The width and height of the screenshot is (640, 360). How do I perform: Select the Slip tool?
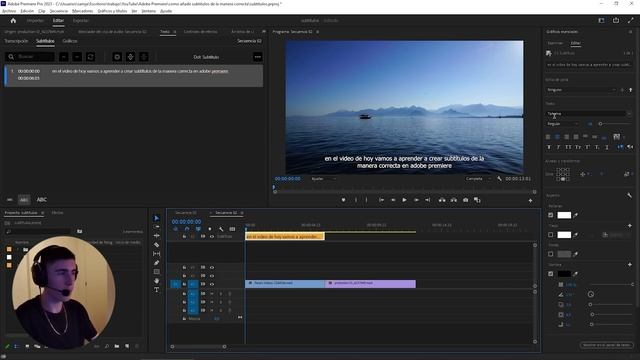[x=157, y=254]
